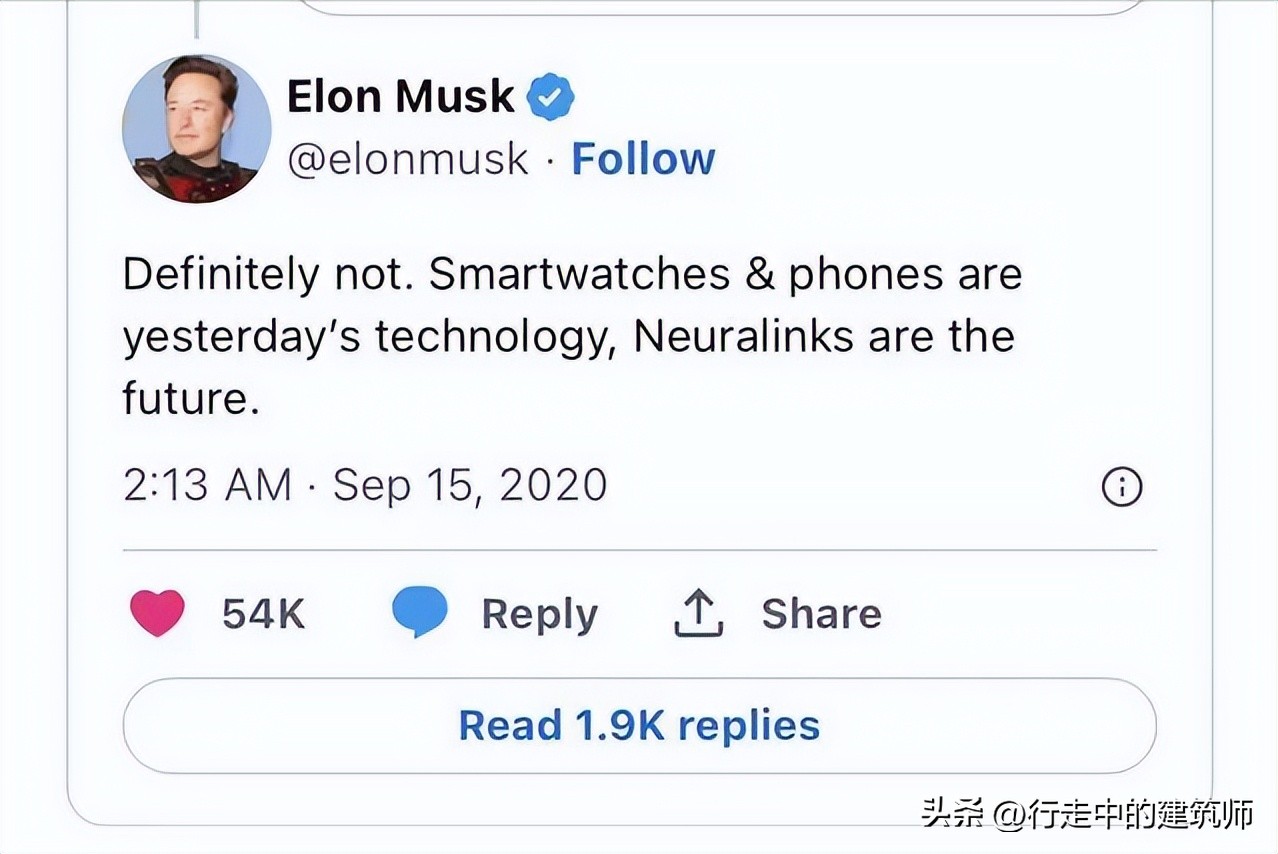The image size is (1278, 854).
Task: Open the Read 1.9K replies button
Action: (x=639, y=725)
